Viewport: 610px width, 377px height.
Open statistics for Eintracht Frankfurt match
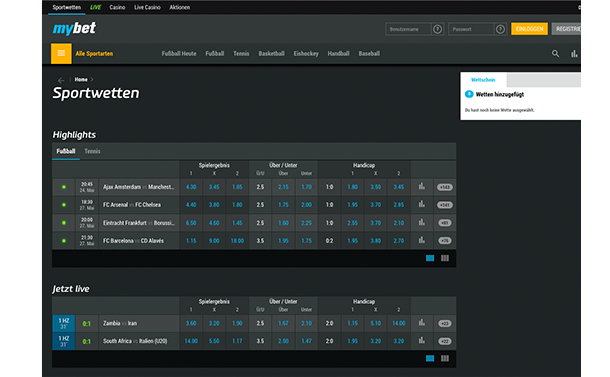click(x=422, y=223)
